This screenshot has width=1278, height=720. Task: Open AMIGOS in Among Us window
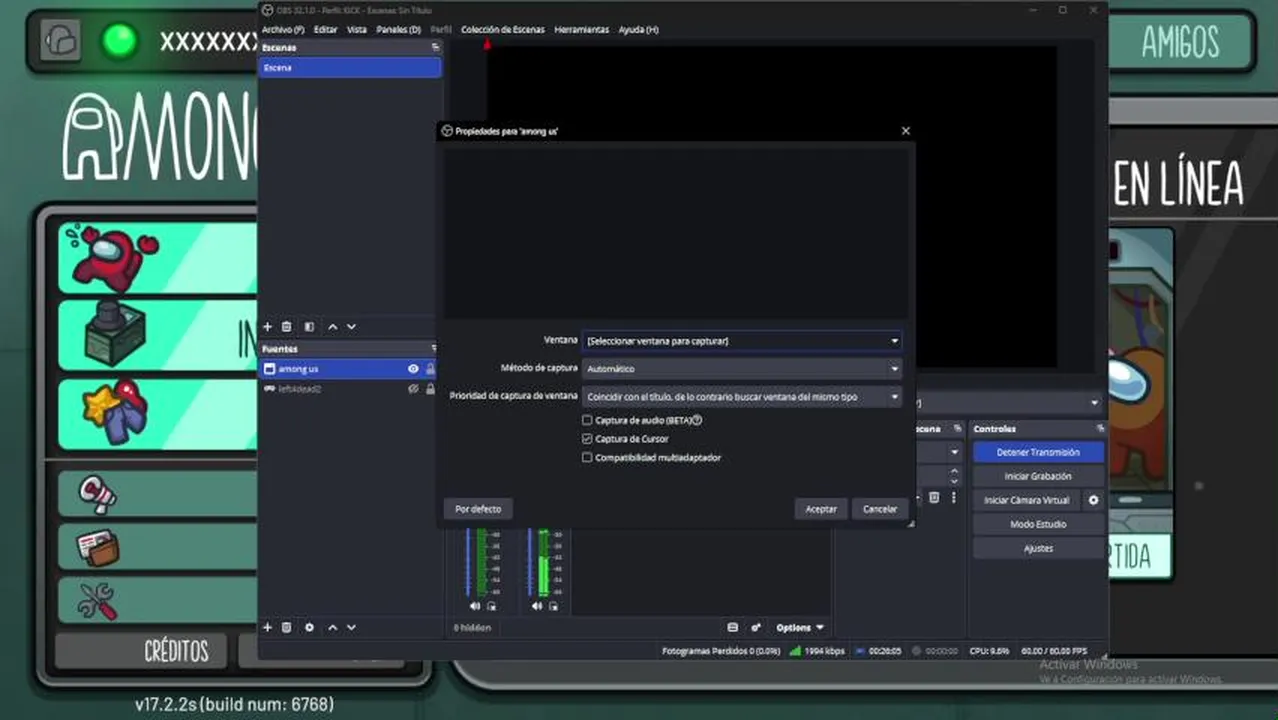1180,42
